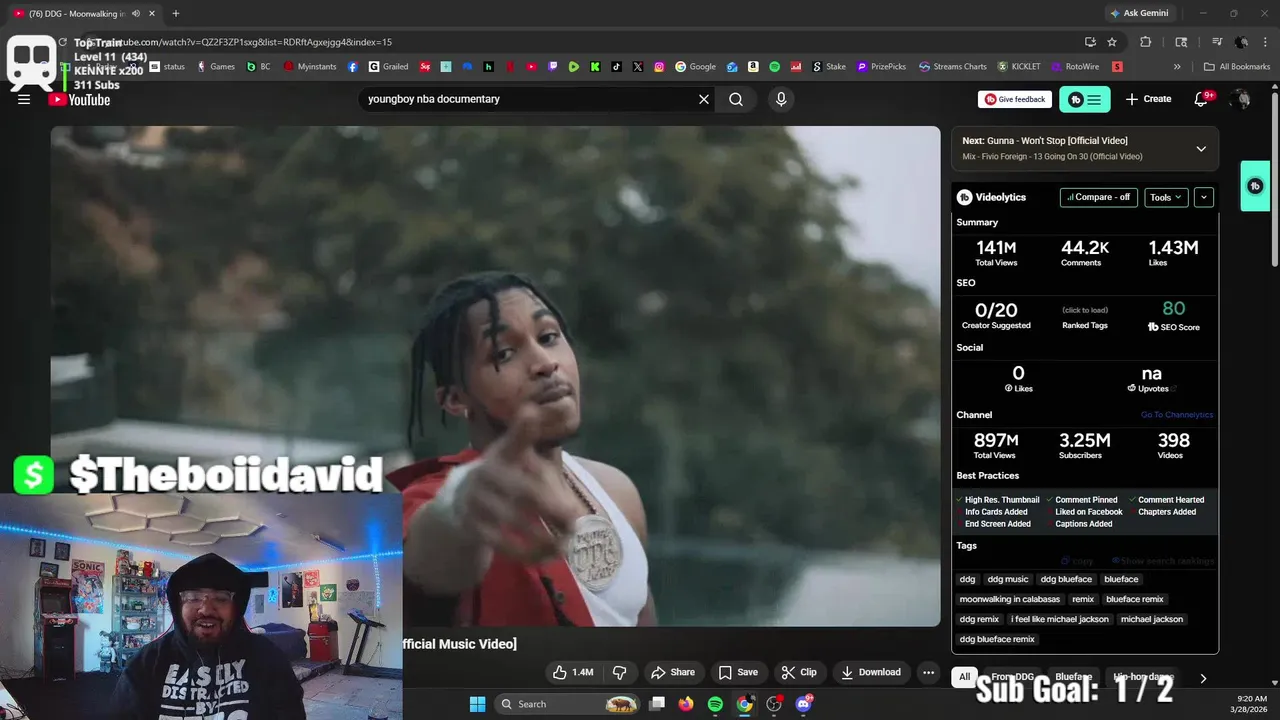Image resolution: width=1280 pixels, height=720 pixels.
Task: Go to YouTube home via logo
Action: pos(80,99)
